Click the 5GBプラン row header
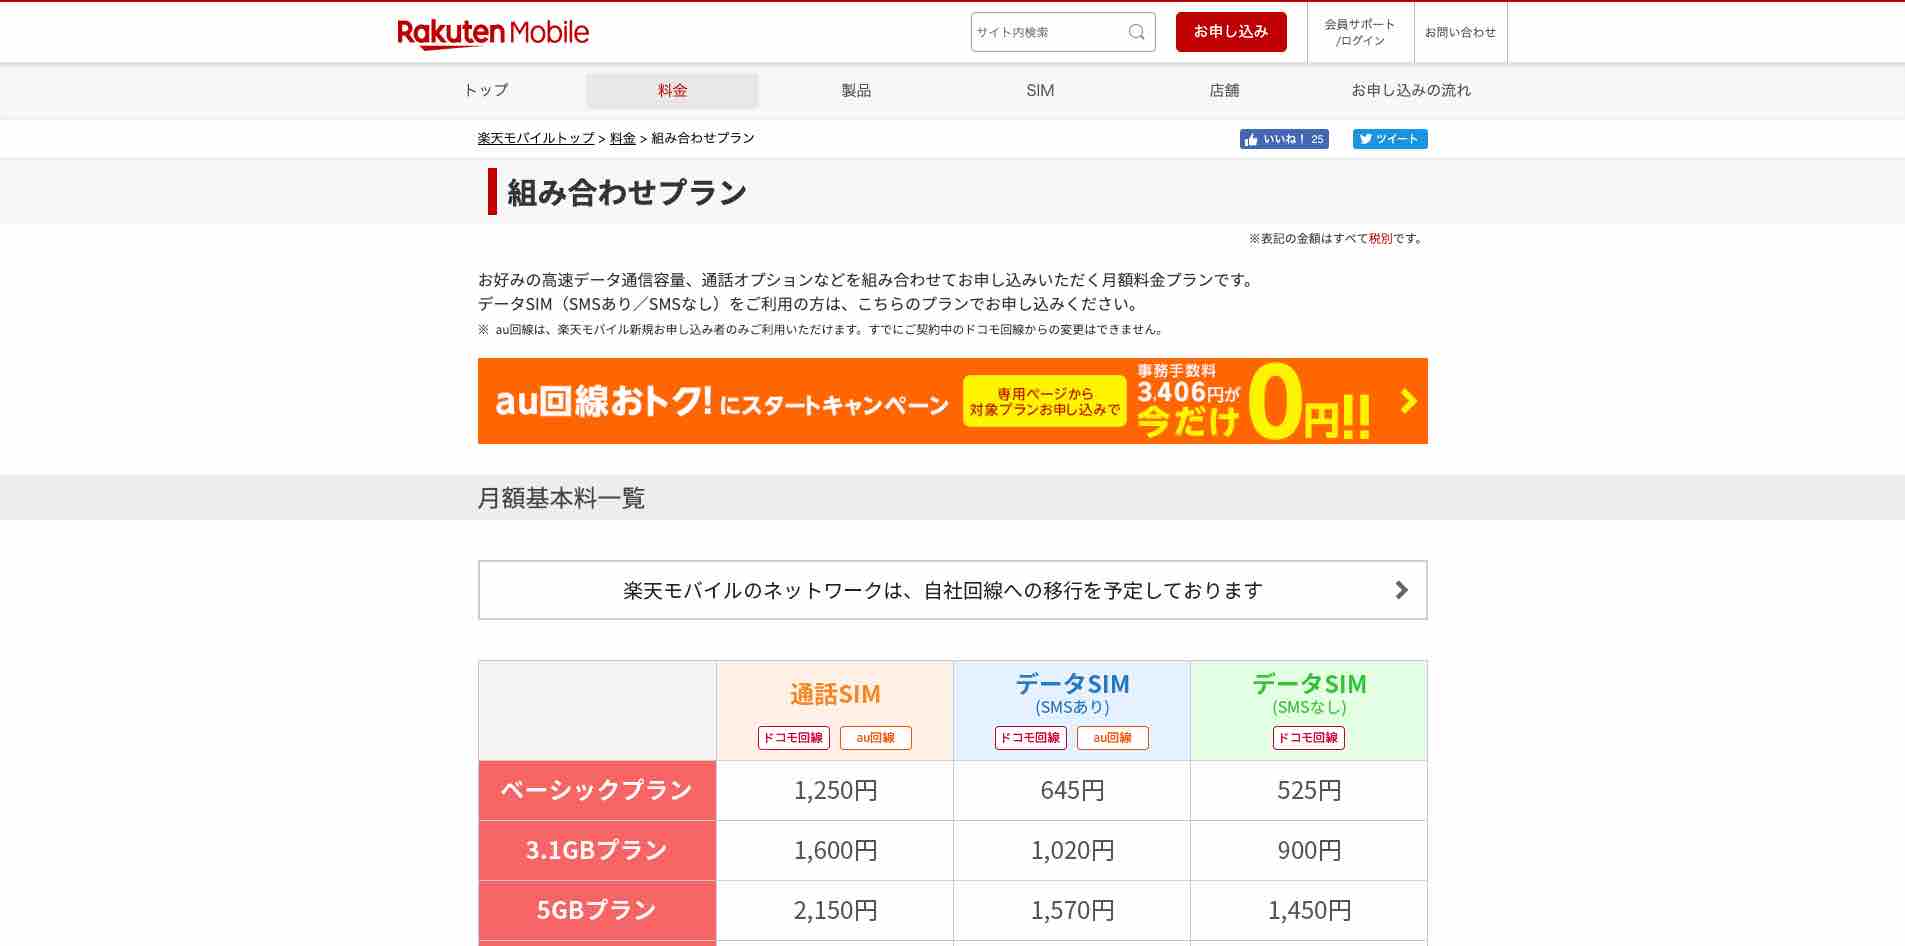 pos(597,910)
